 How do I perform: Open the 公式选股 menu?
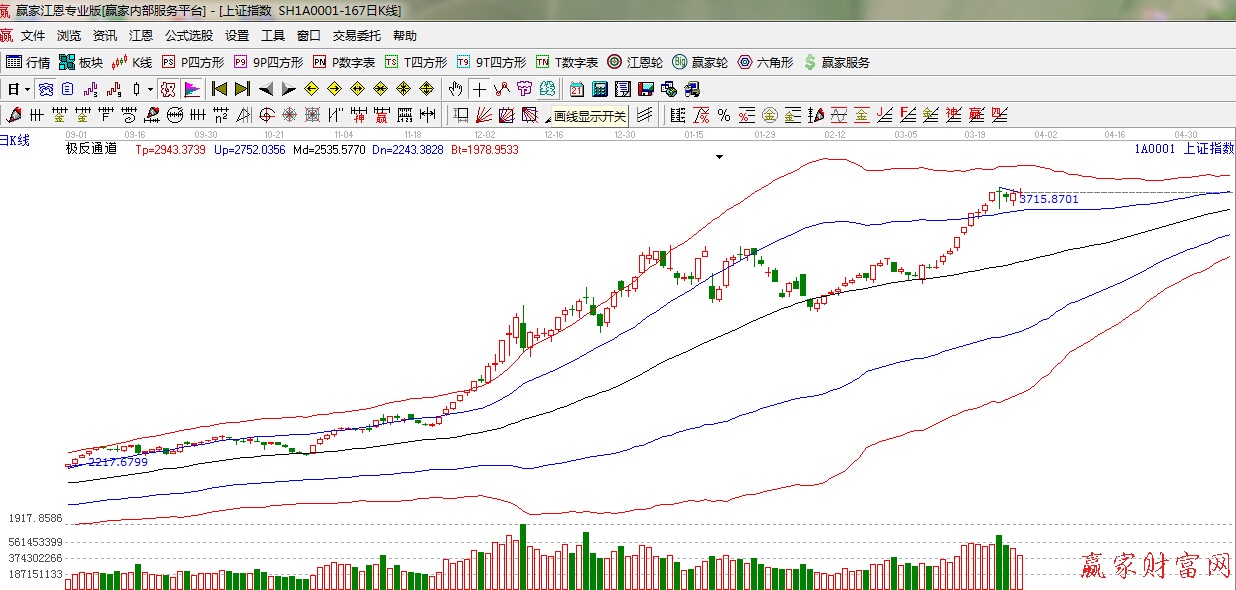[x=189, y=36]
